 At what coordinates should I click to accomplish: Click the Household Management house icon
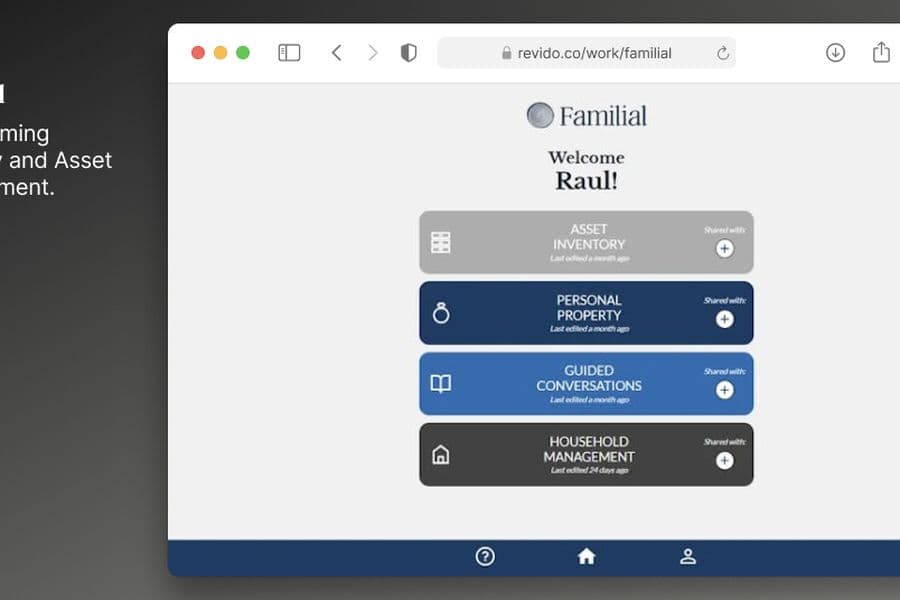441,455
